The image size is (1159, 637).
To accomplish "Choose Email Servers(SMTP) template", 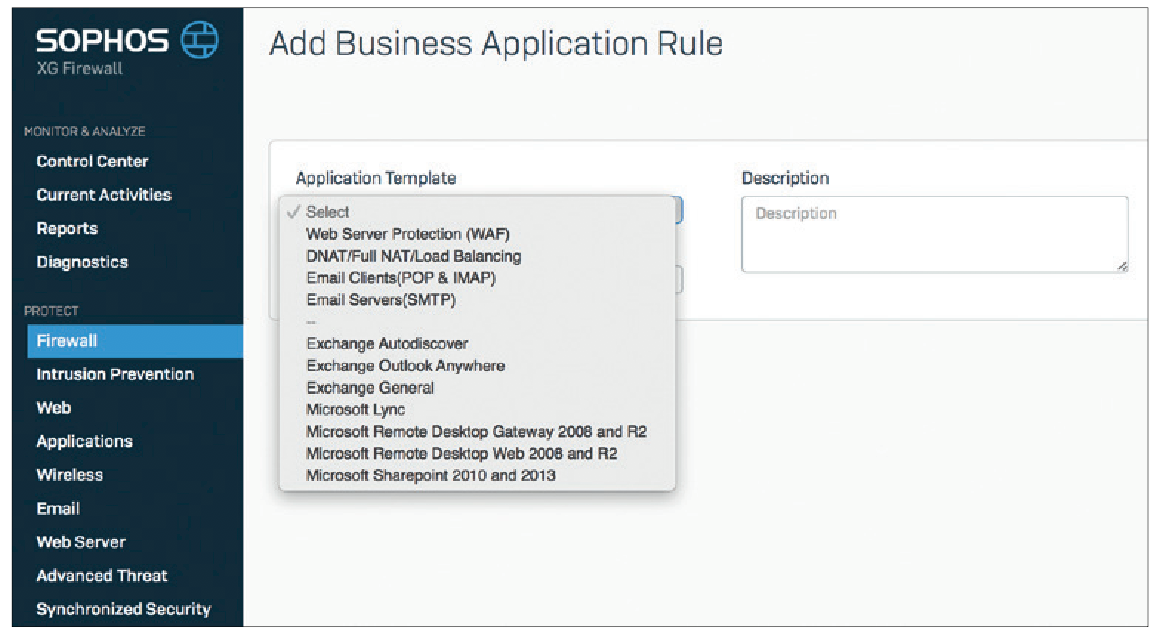I will (477, 300).
